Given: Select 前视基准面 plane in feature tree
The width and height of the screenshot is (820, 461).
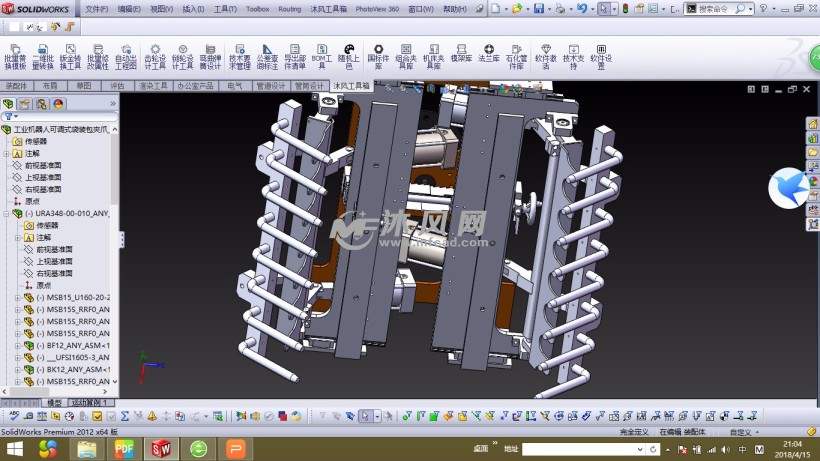Looking at the screenshot, I should click(50, 165).
